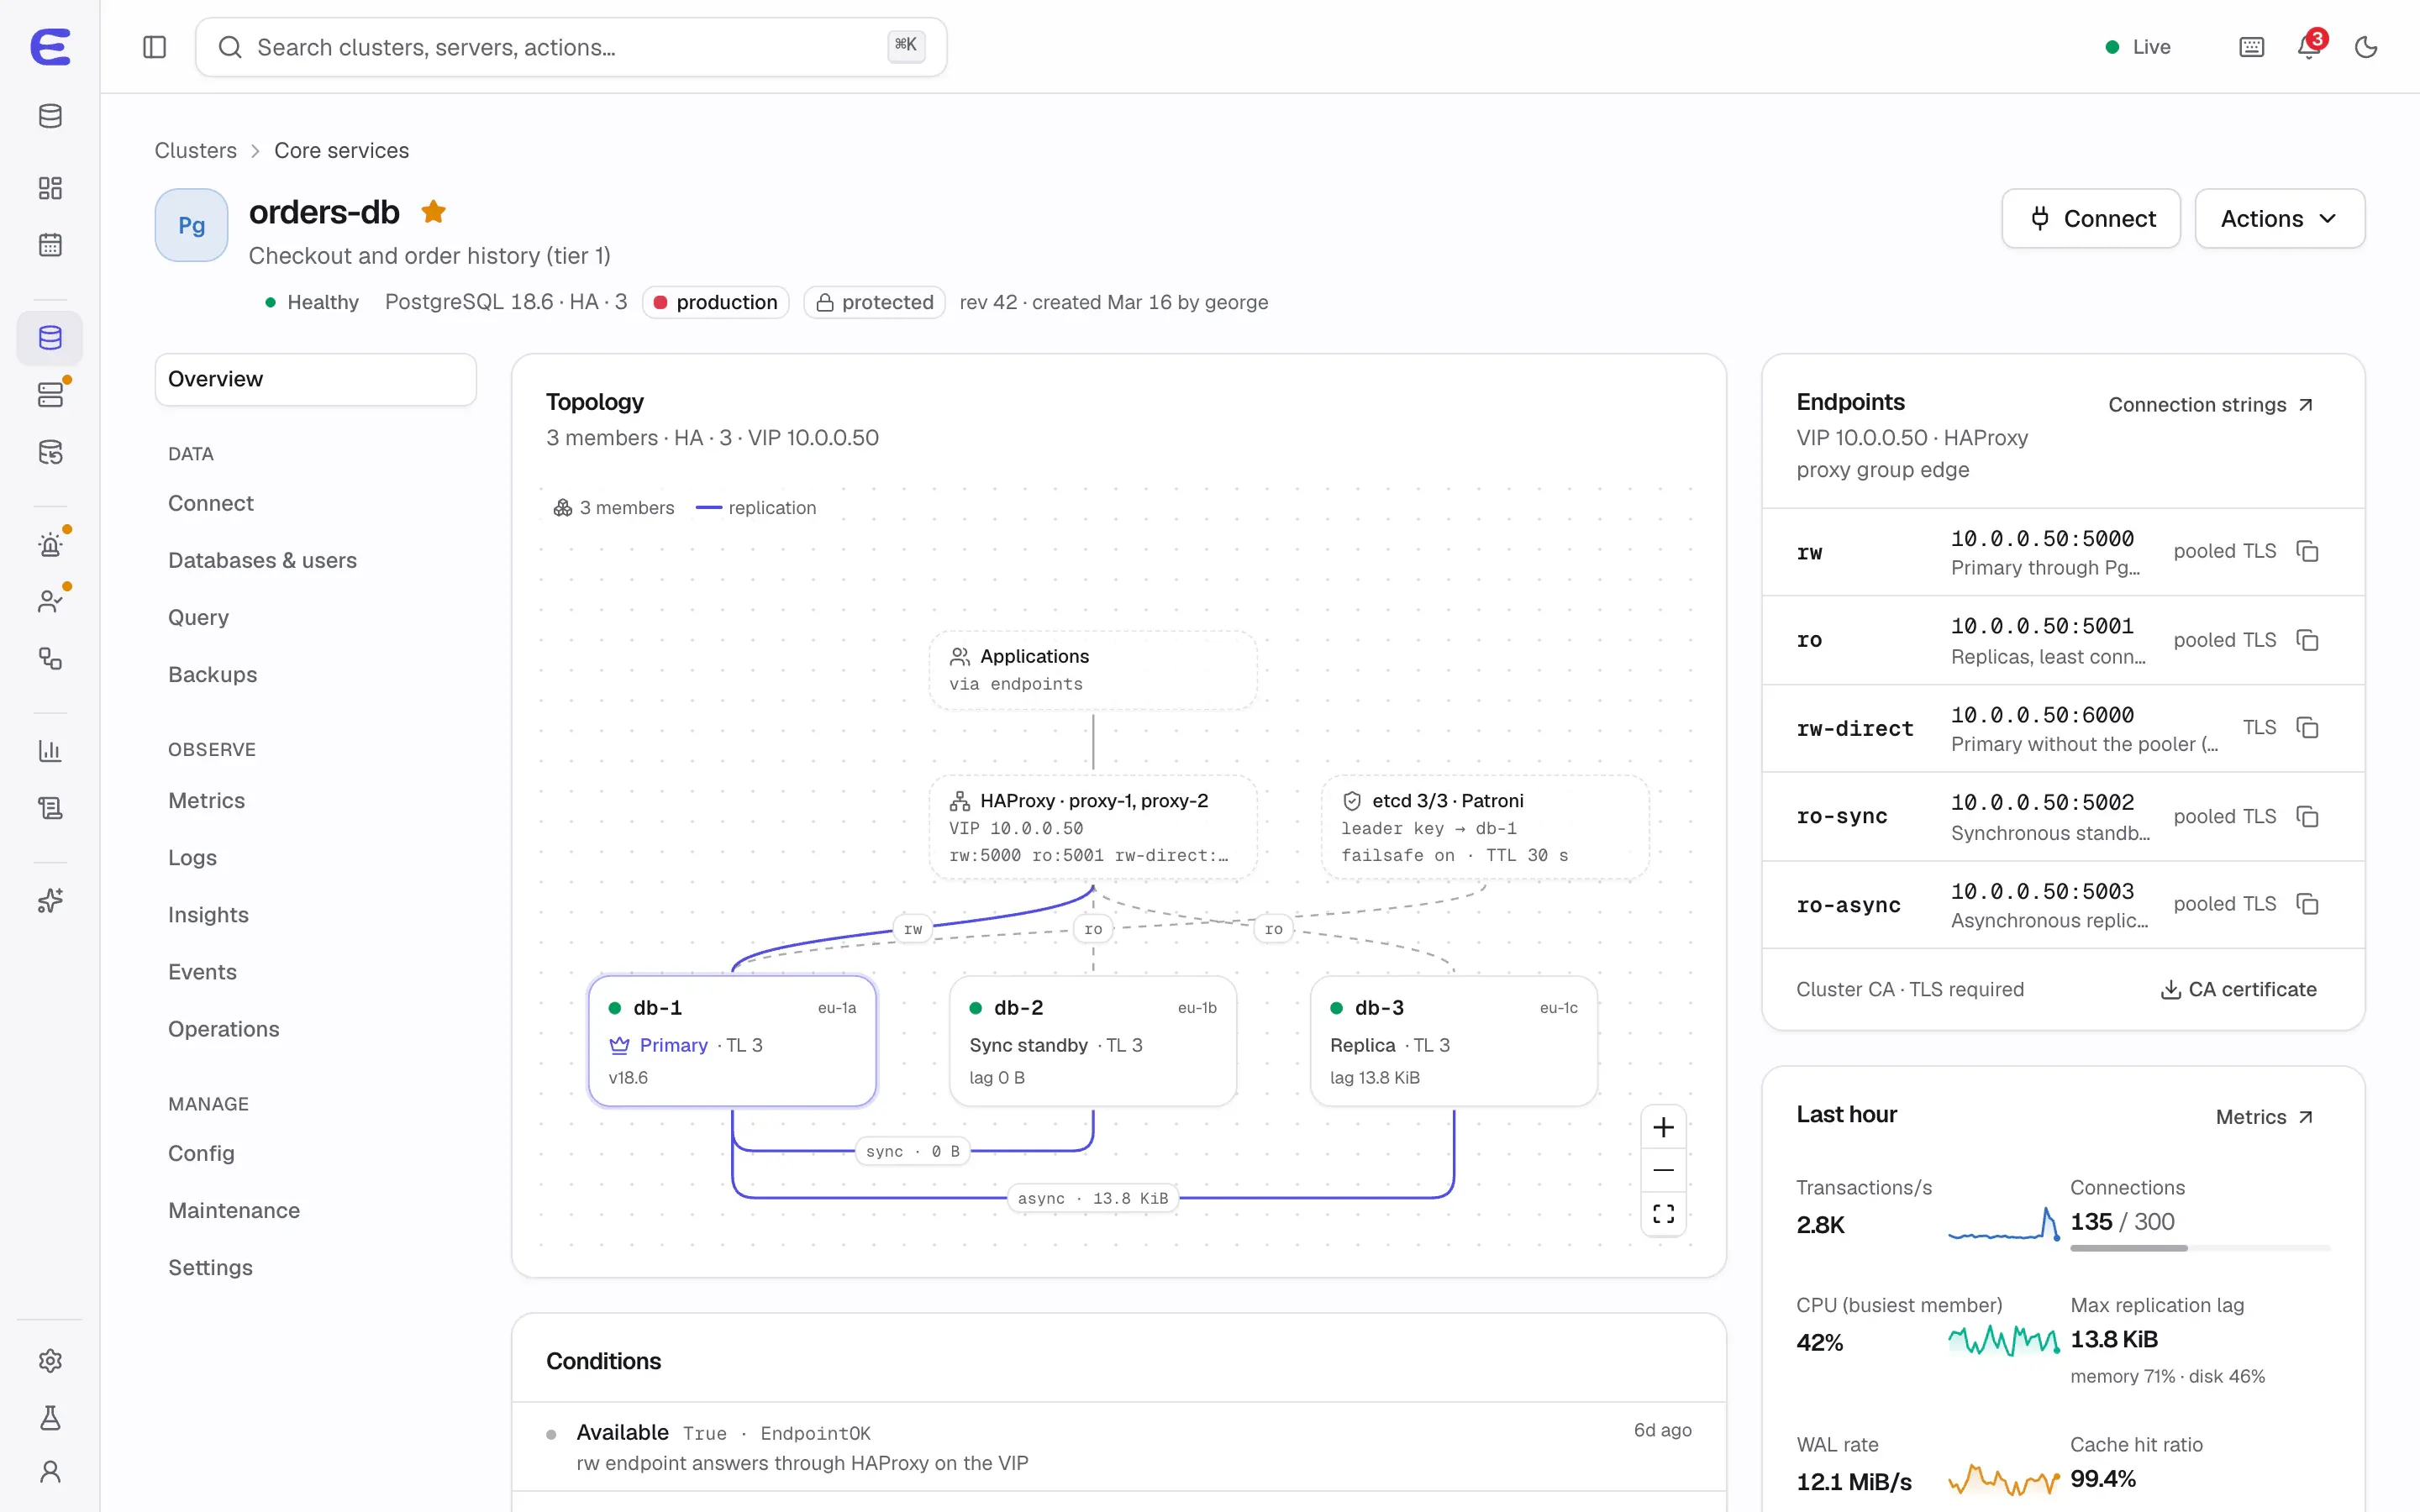Image resolution: width=2420 pixels, height=1512 pixels.
Task: Open the dashboard grid sidebar icon
Action: coord(50,188)
